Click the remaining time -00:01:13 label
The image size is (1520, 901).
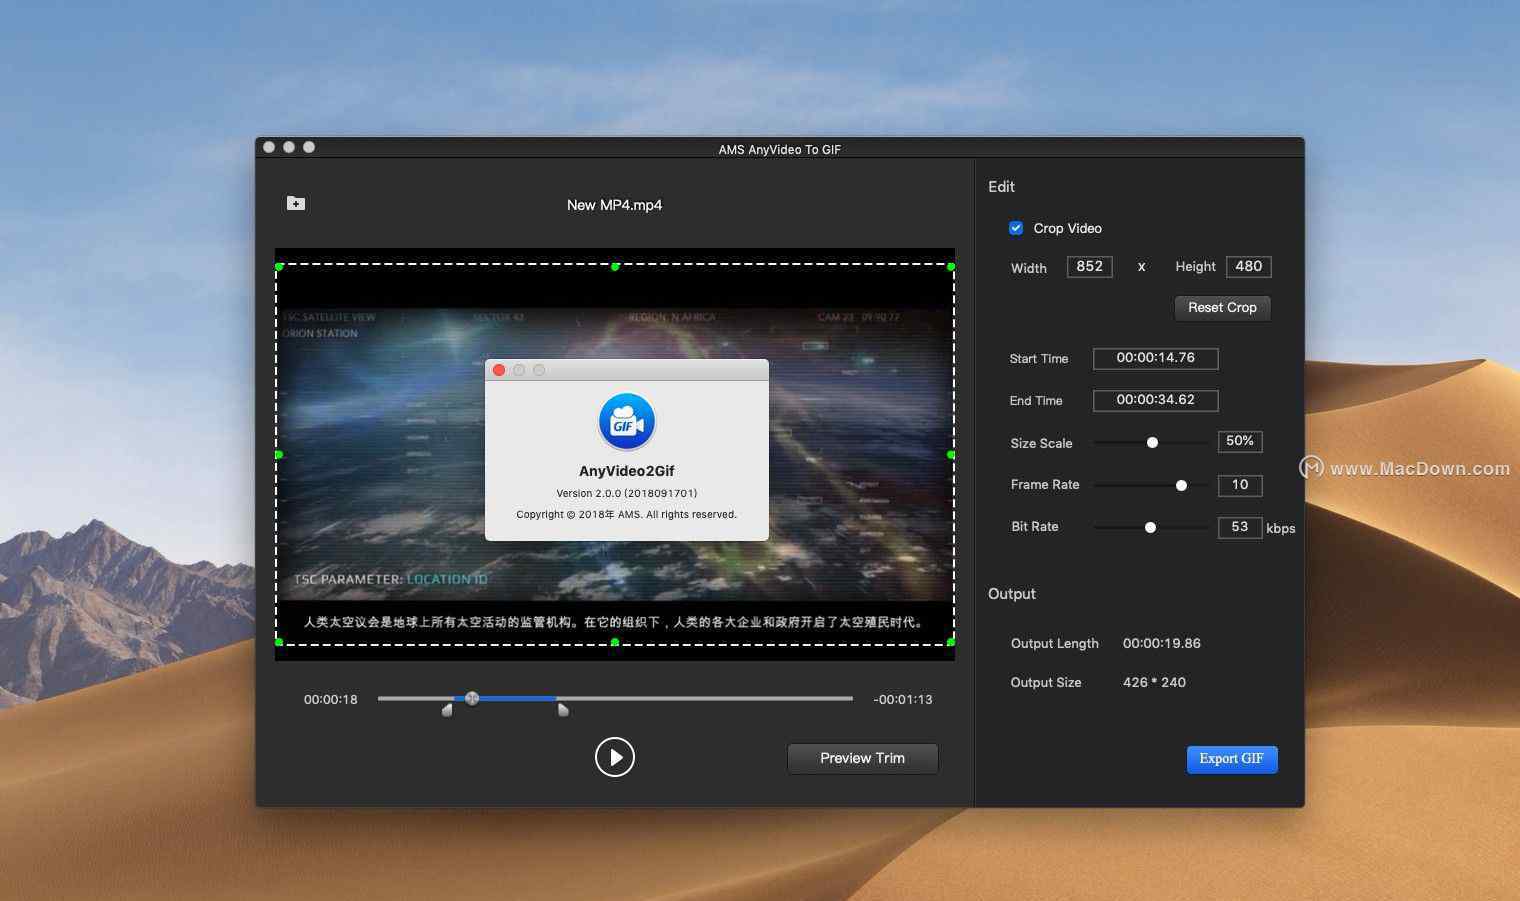click(902, 700)
